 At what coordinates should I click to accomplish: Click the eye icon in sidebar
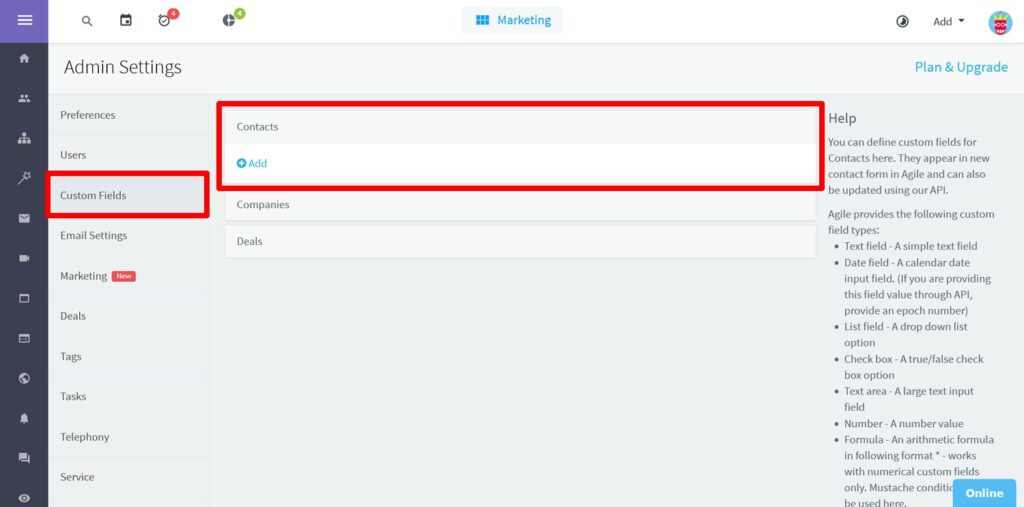click(x=24, y=498)
